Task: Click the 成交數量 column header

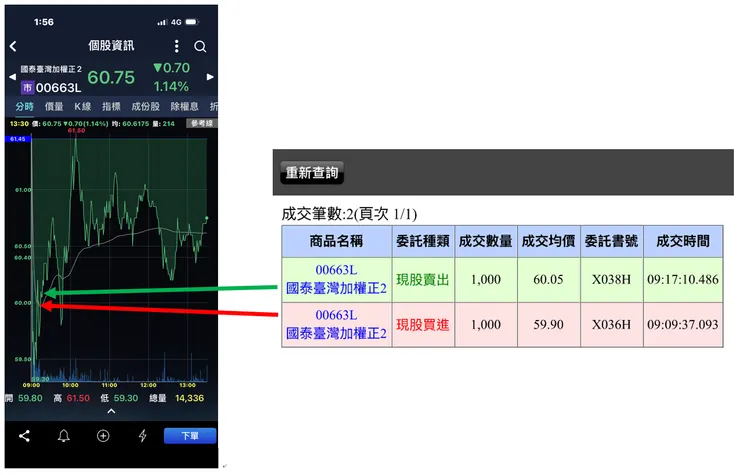Action: click(486, 241)
